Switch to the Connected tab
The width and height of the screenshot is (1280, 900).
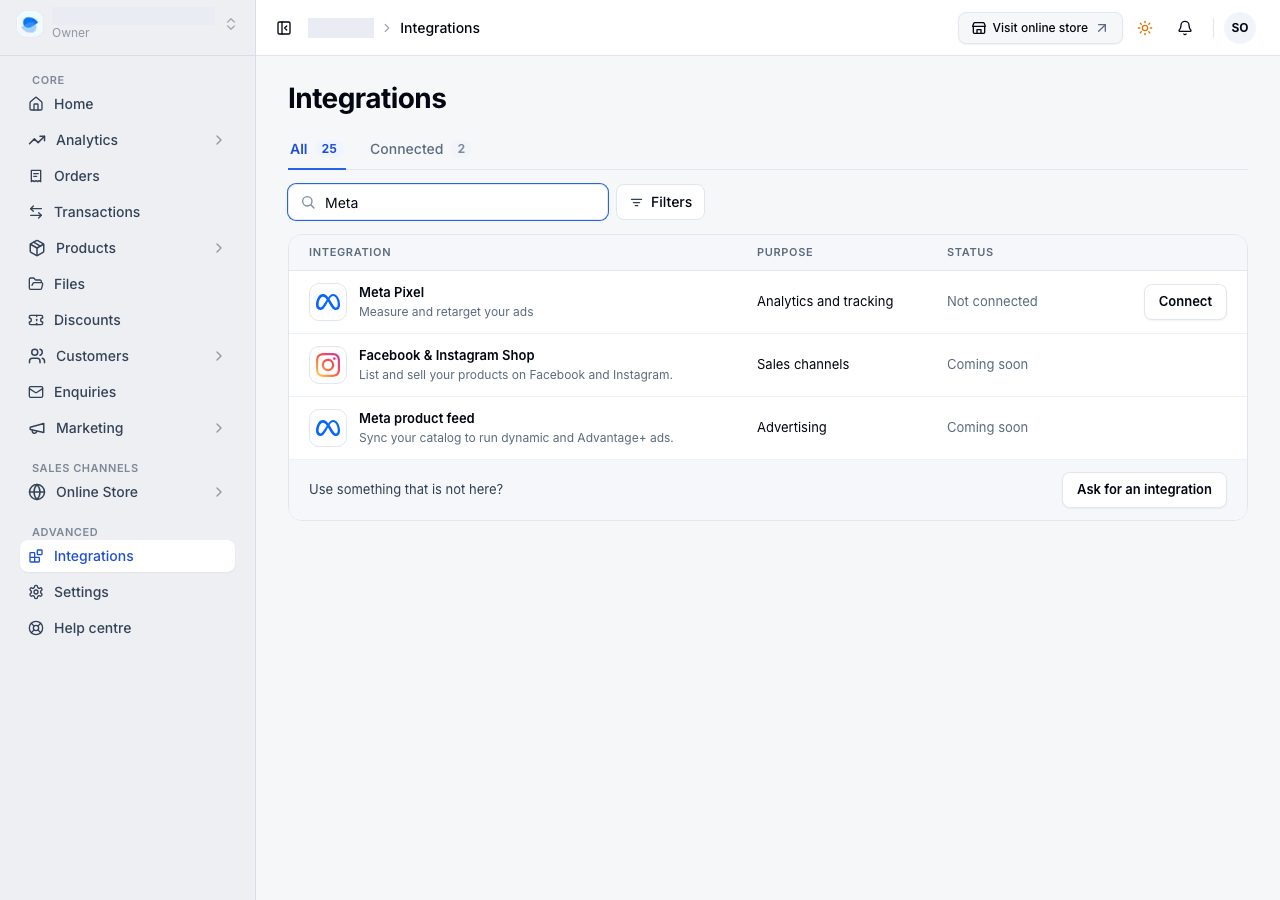tap(419, 149)
